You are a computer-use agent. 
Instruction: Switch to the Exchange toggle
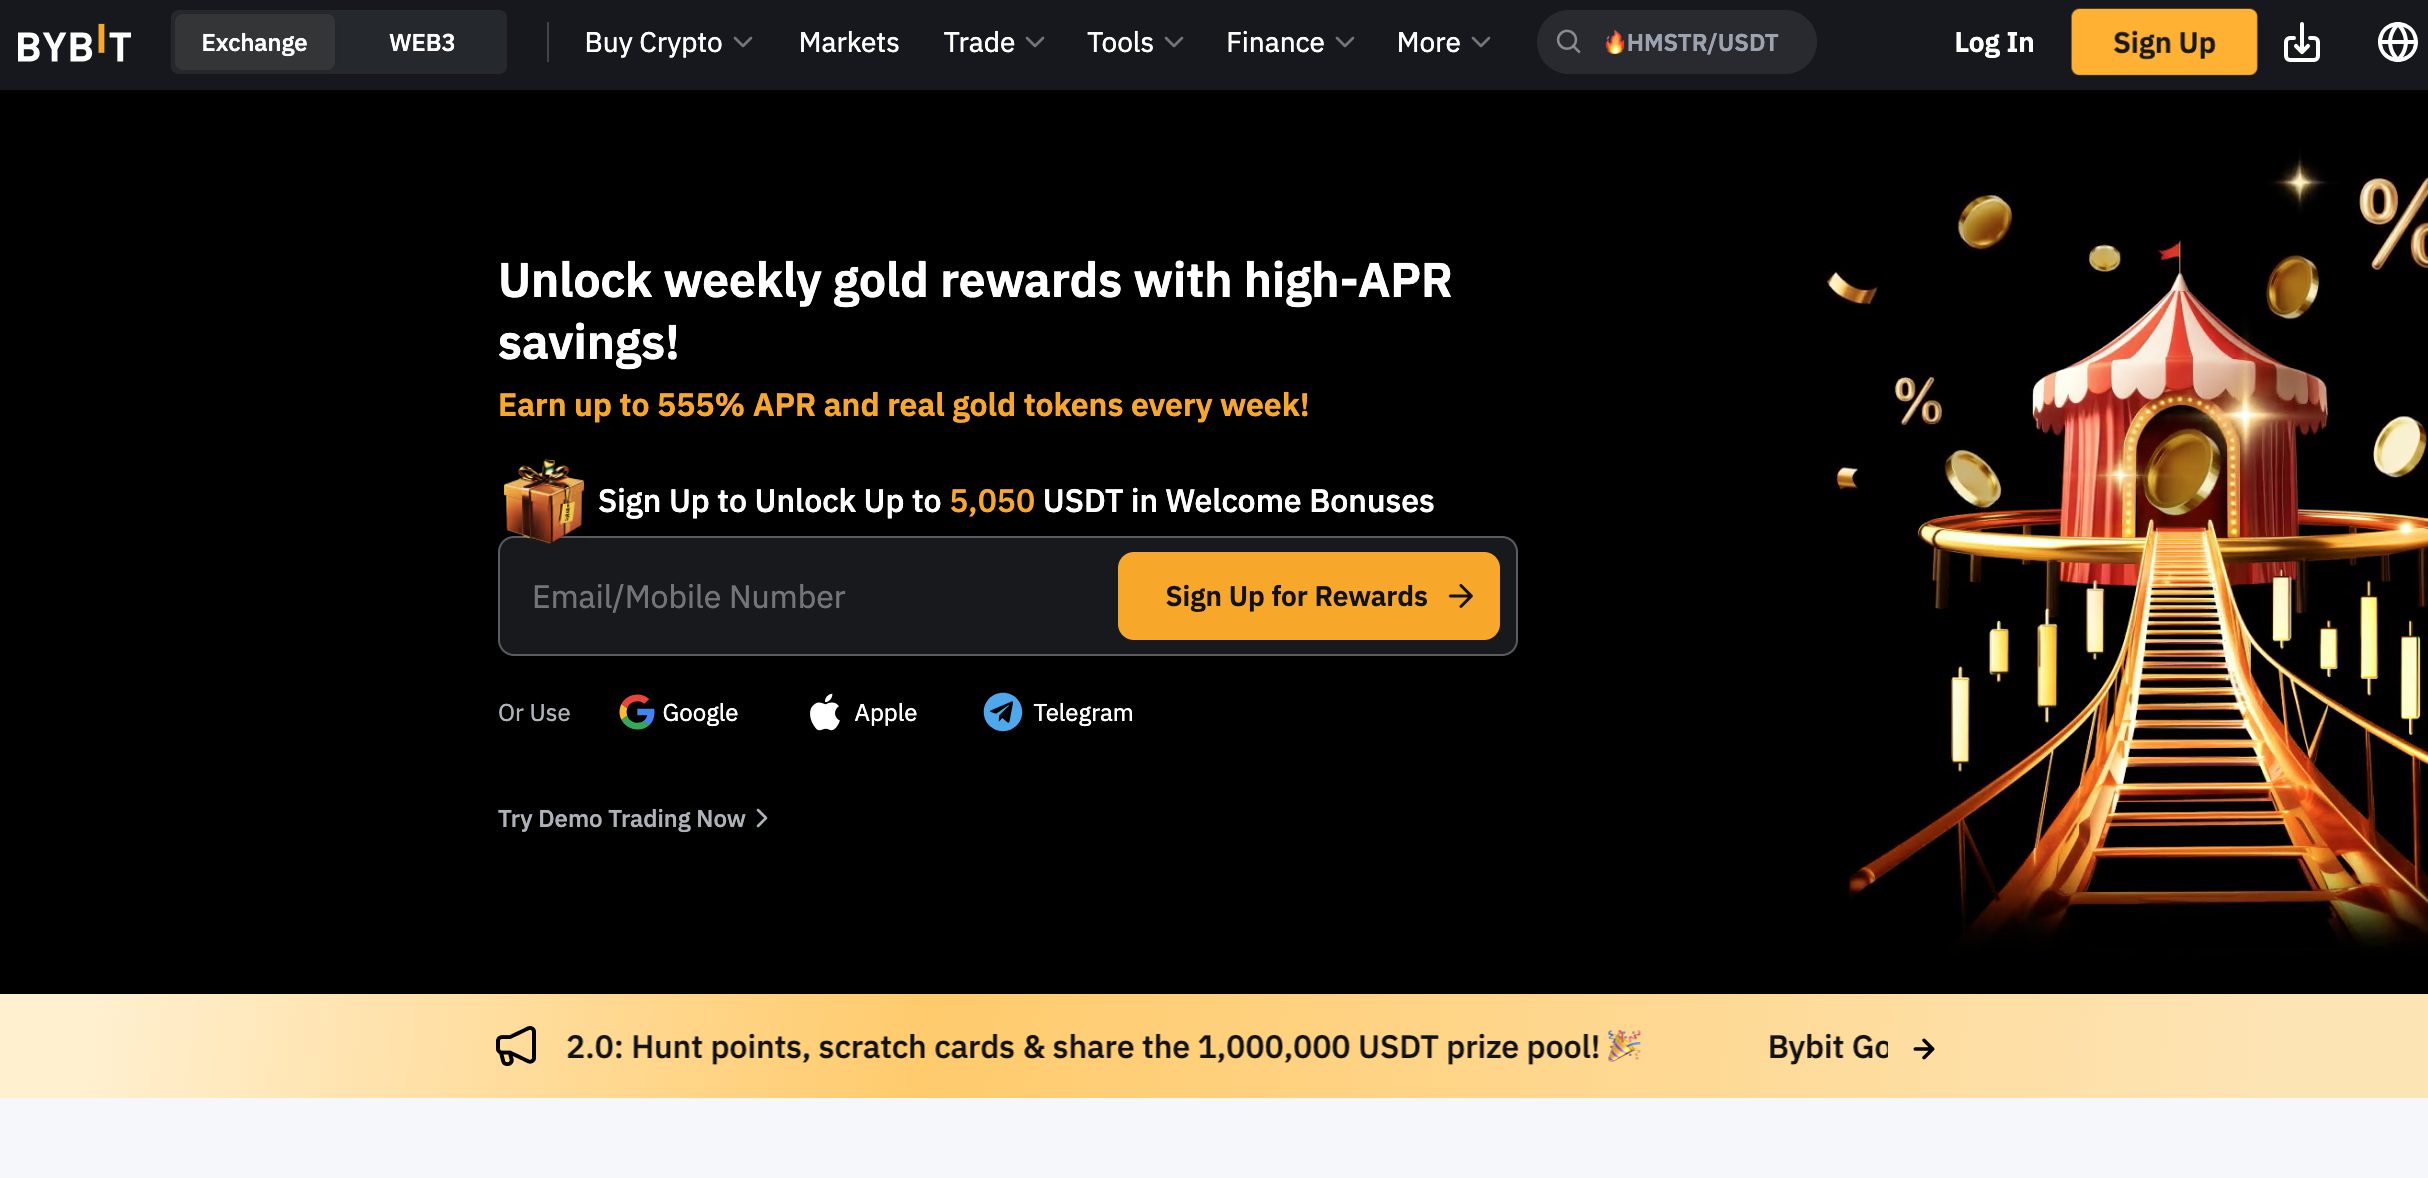254,42
